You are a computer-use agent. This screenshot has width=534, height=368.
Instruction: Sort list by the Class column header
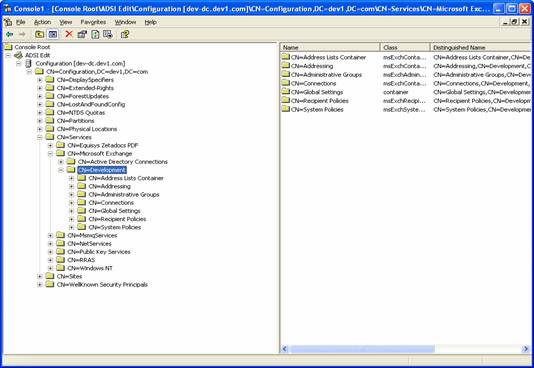click(x=405, y=47)
